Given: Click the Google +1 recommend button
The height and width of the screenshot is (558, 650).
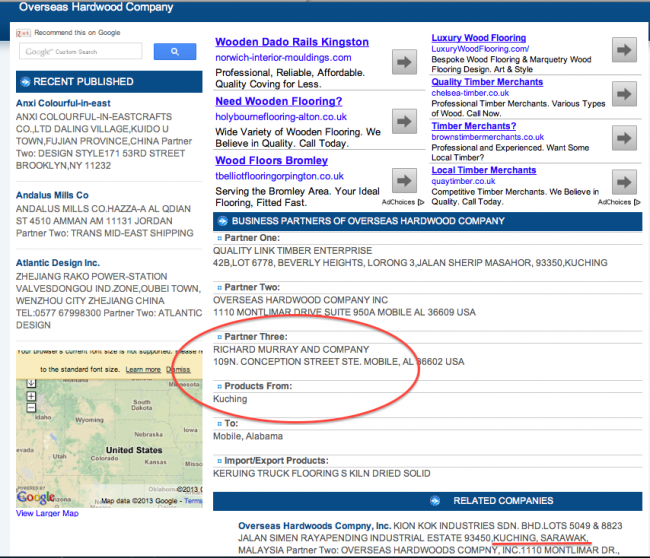Looking at the screenshot, I should [24, 32].
